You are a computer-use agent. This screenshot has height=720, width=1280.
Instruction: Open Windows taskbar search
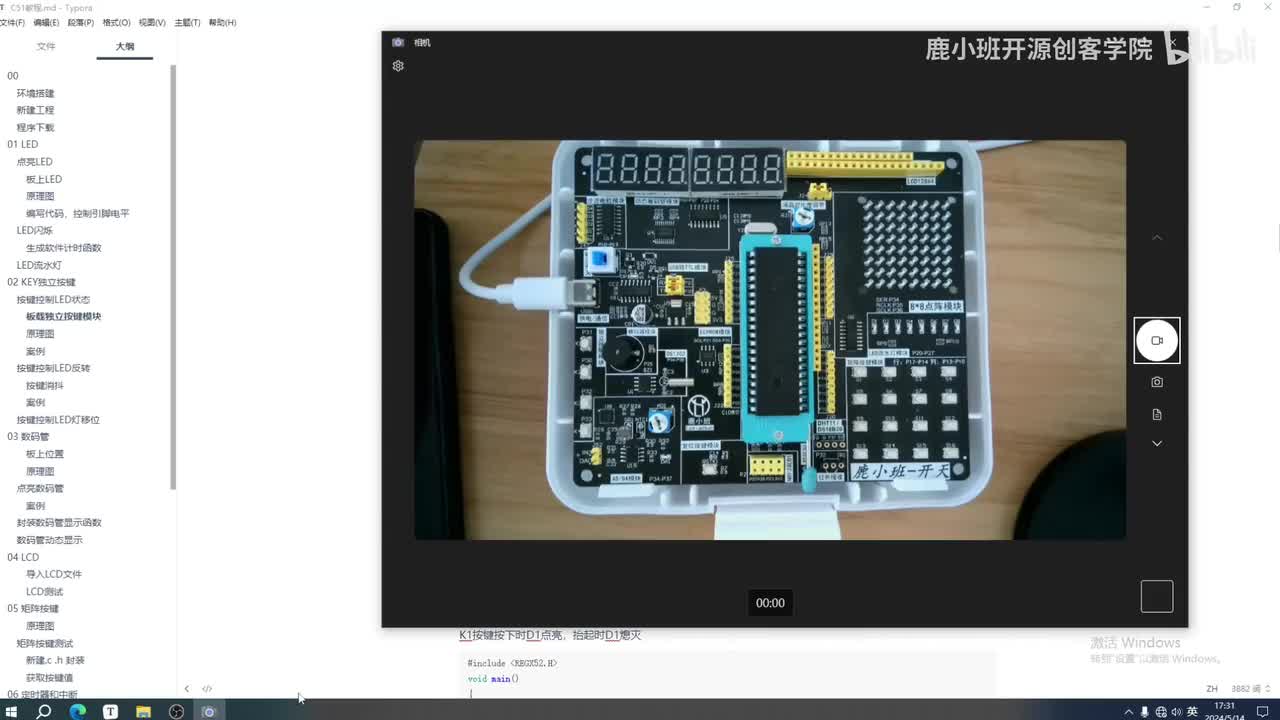coord(44,711)
